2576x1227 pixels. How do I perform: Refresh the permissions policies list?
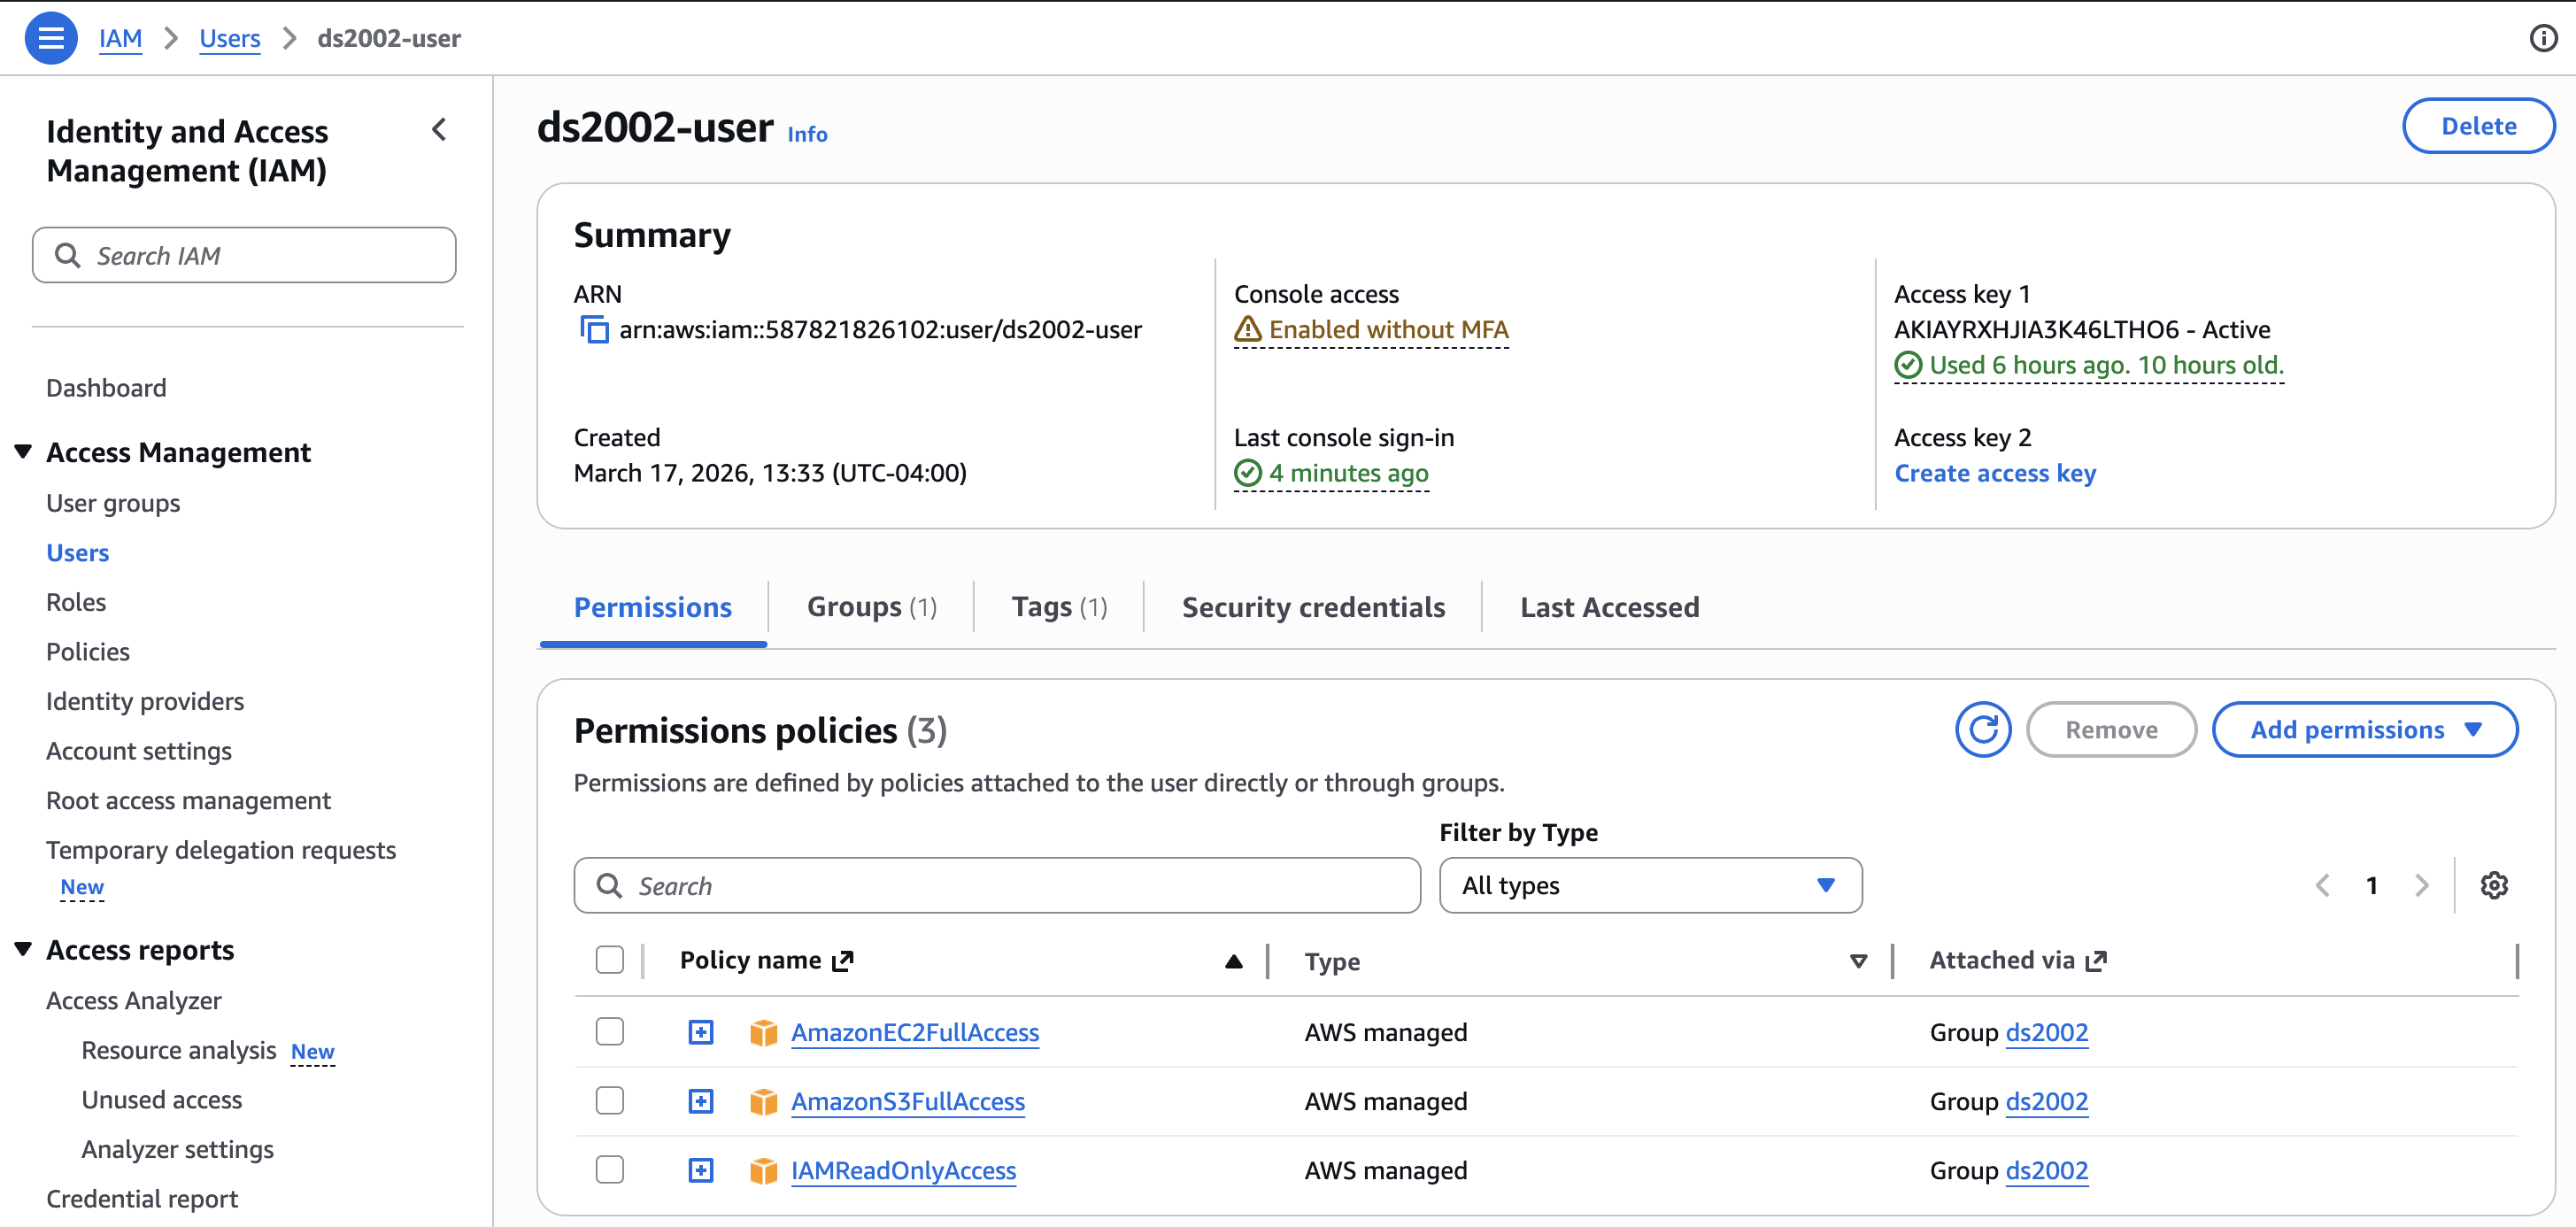point(1983,730)
